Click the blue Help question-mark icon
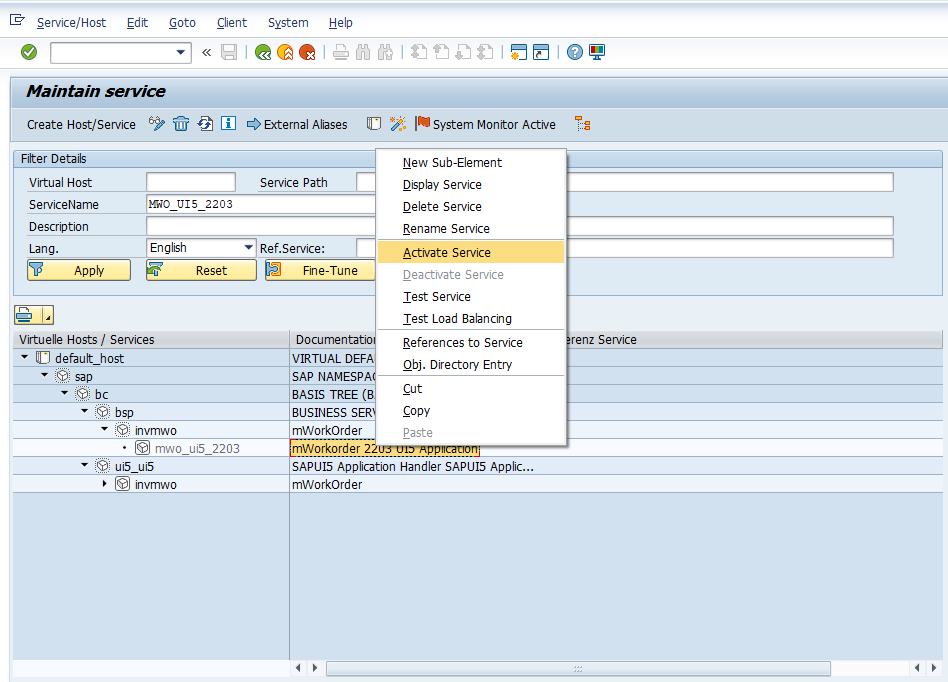This screenshot has width=948, height=682. [574, 52]
